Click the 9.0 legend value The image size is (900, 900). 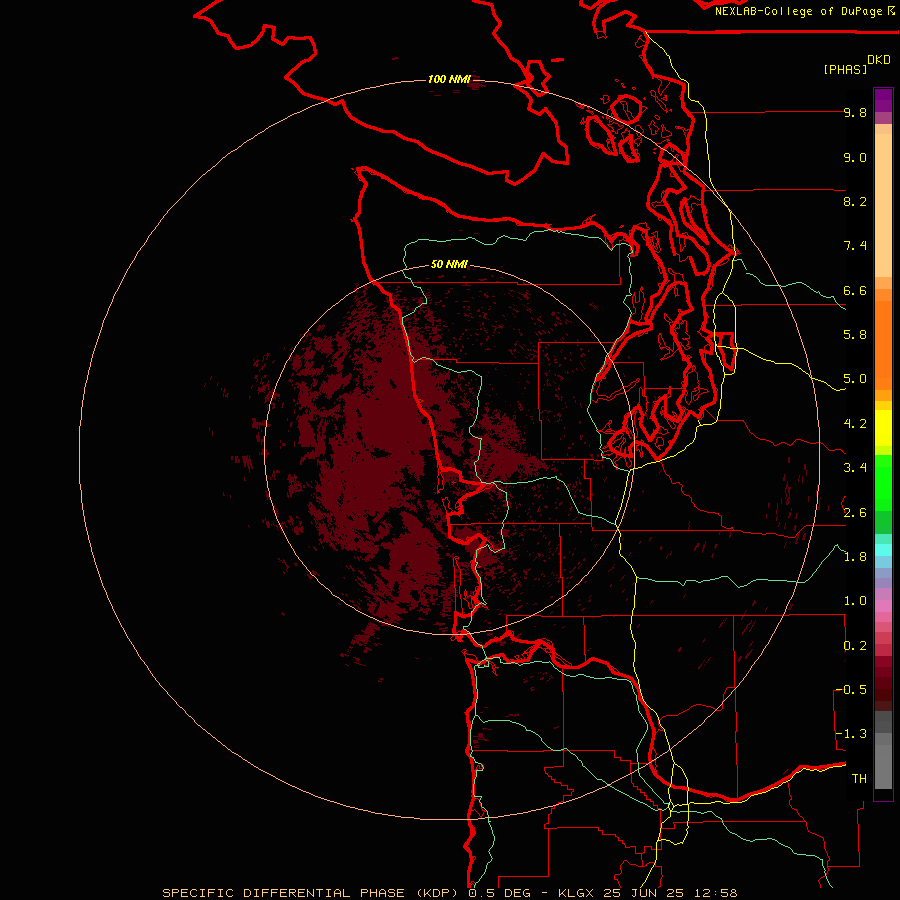click(855, 157)
